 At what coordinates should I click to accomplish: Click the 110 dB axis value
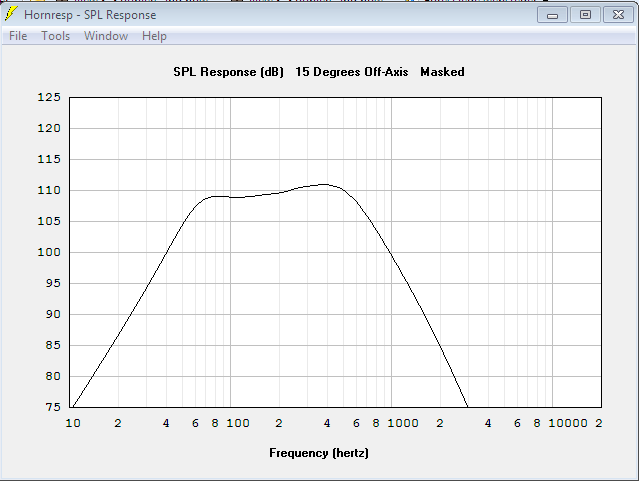[x=49, y=190]
